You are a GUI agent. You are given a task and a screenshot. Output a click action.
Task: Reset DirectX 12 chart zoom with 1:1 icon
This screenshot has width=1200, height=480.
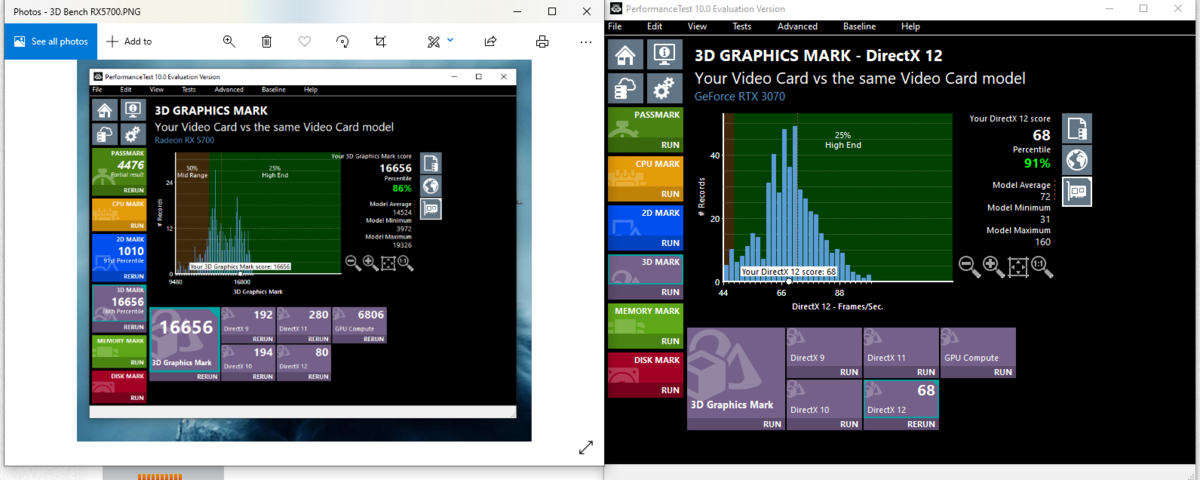tap(1040, 266)
